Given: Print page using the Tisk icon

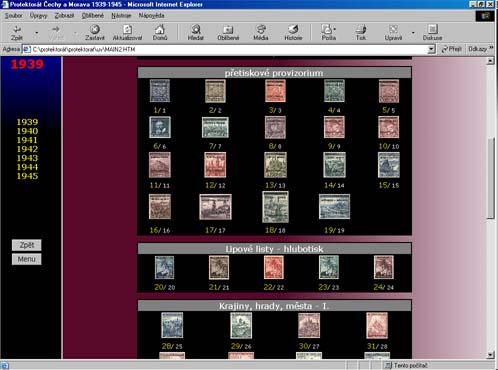Looking at the screenshot, I should (361, 33).
